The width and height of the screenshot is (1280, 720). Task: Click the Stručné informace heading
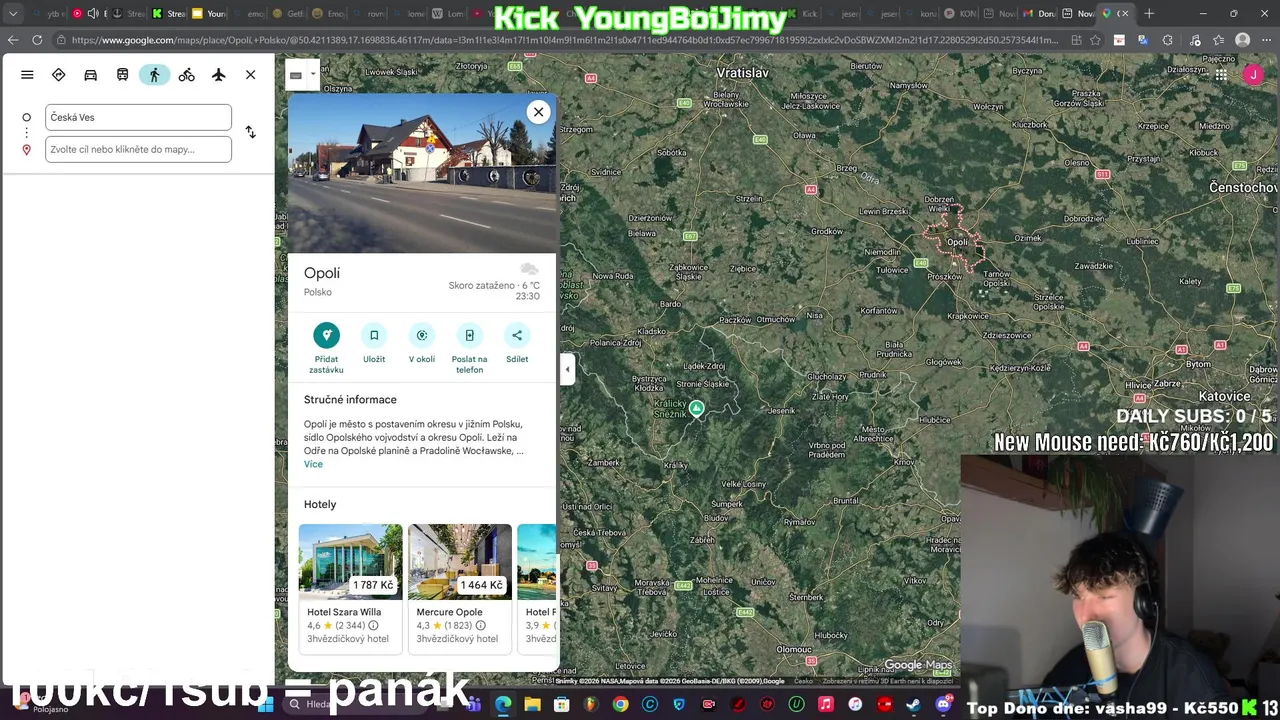click(350, 399)
